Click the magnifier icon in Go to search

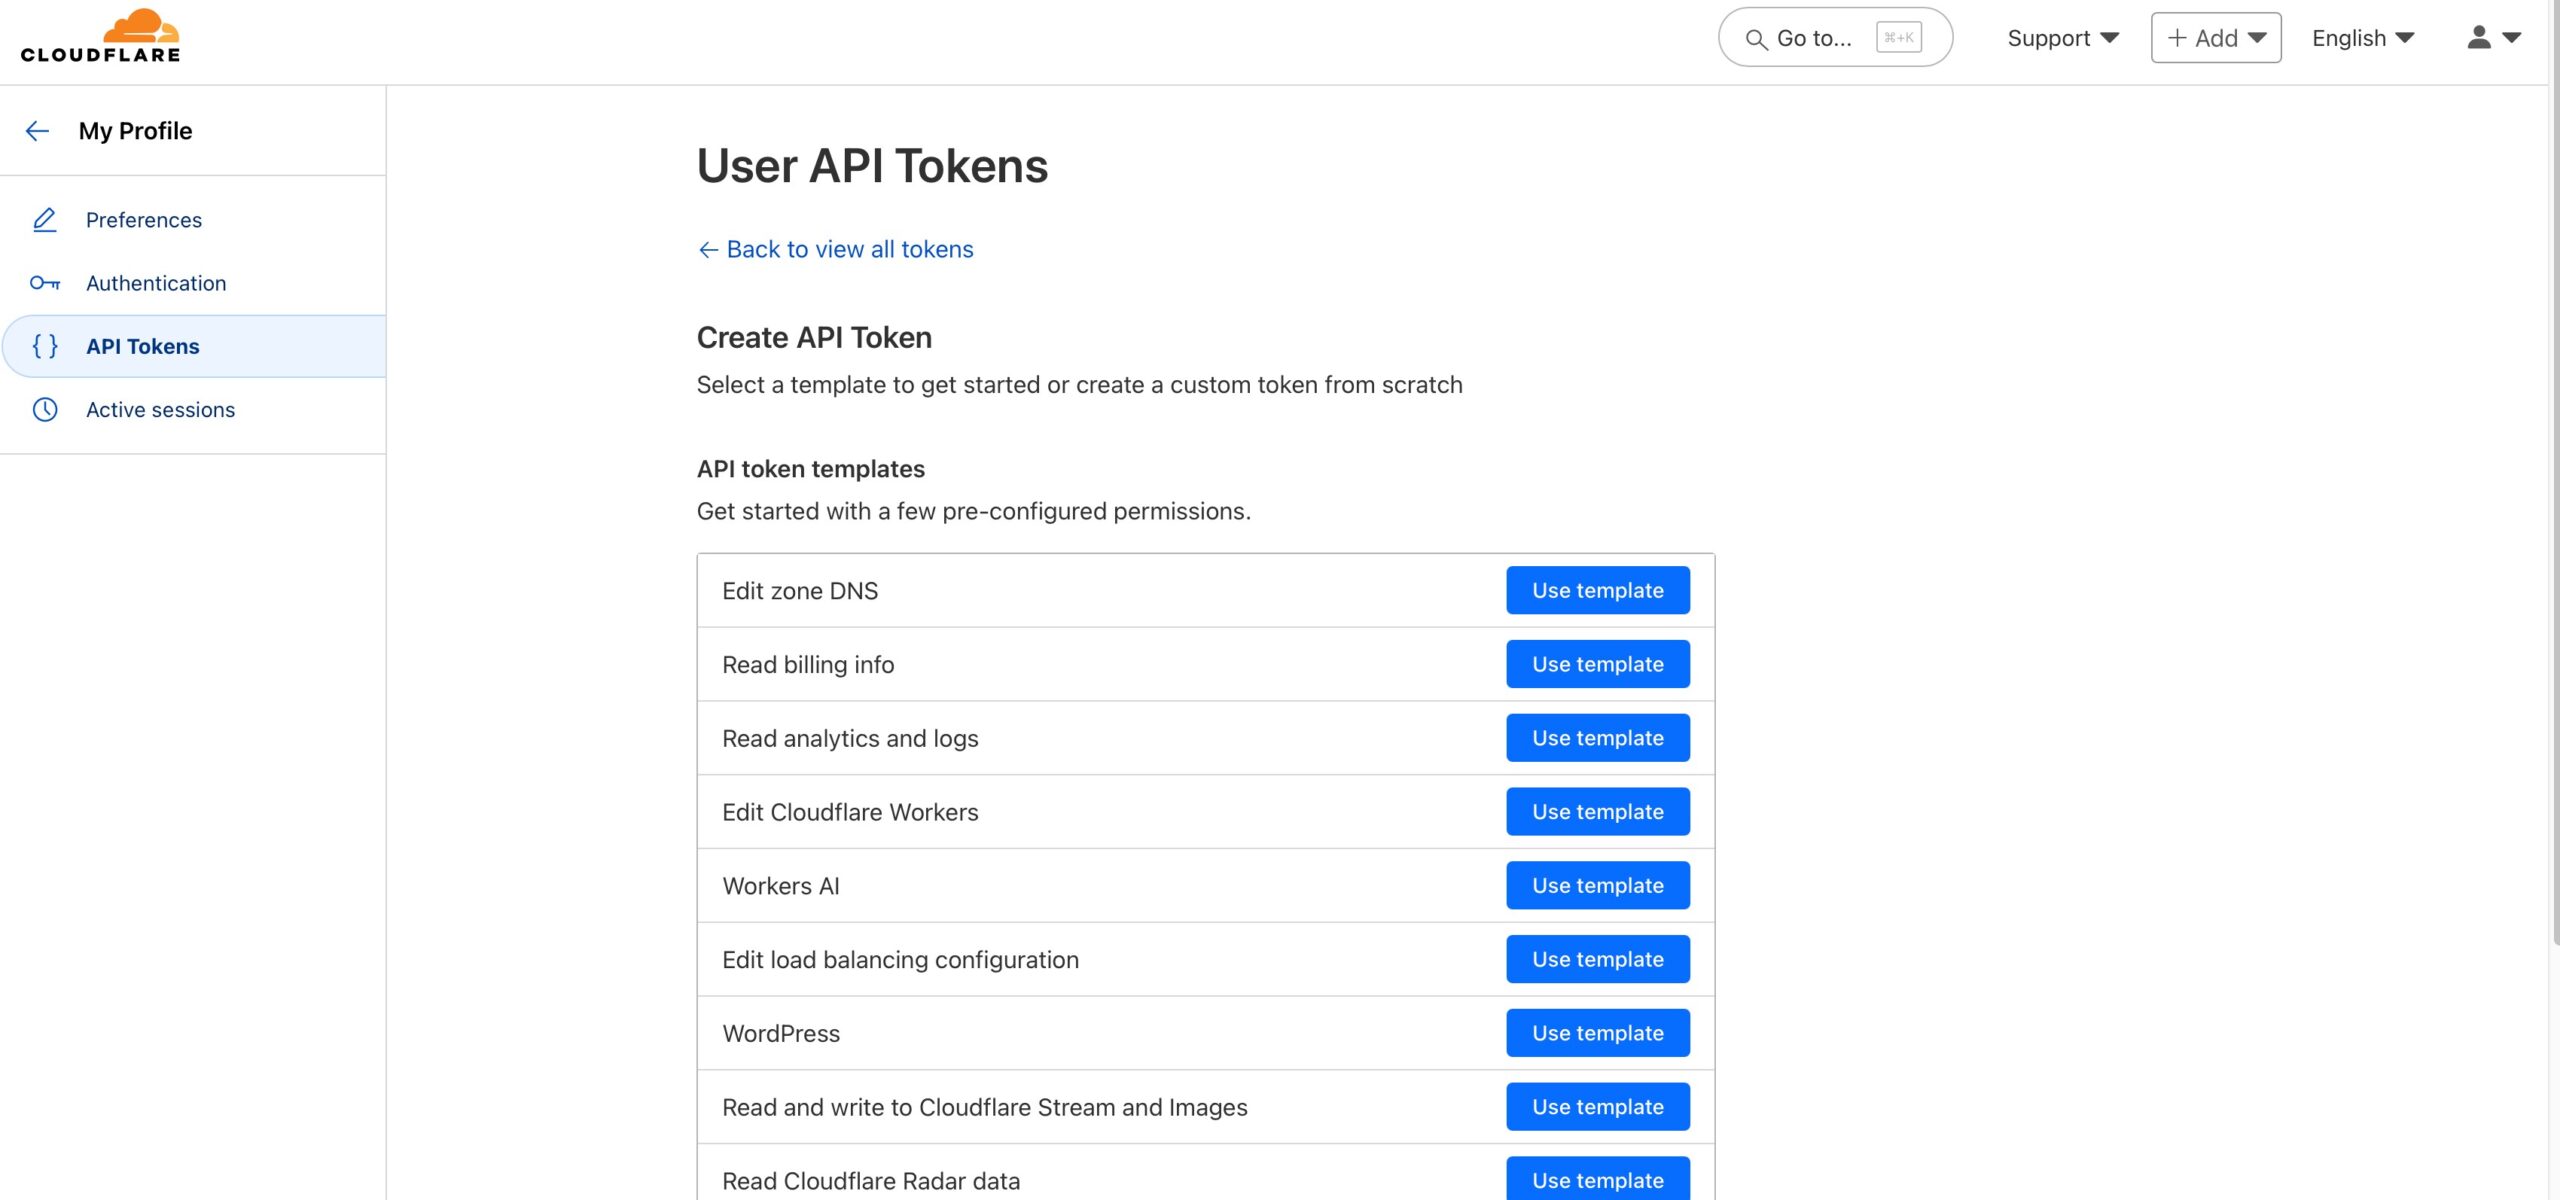click(1756, 39)
